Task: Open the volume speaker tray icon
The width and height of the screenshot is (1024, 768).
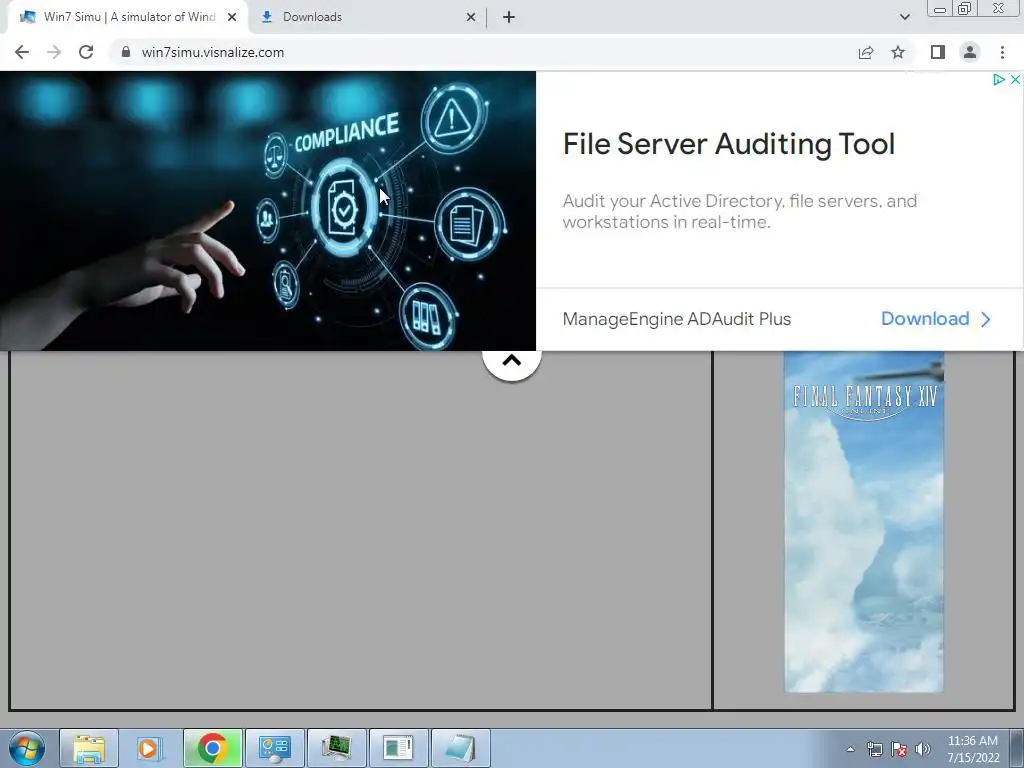Action: click(923, 749)
